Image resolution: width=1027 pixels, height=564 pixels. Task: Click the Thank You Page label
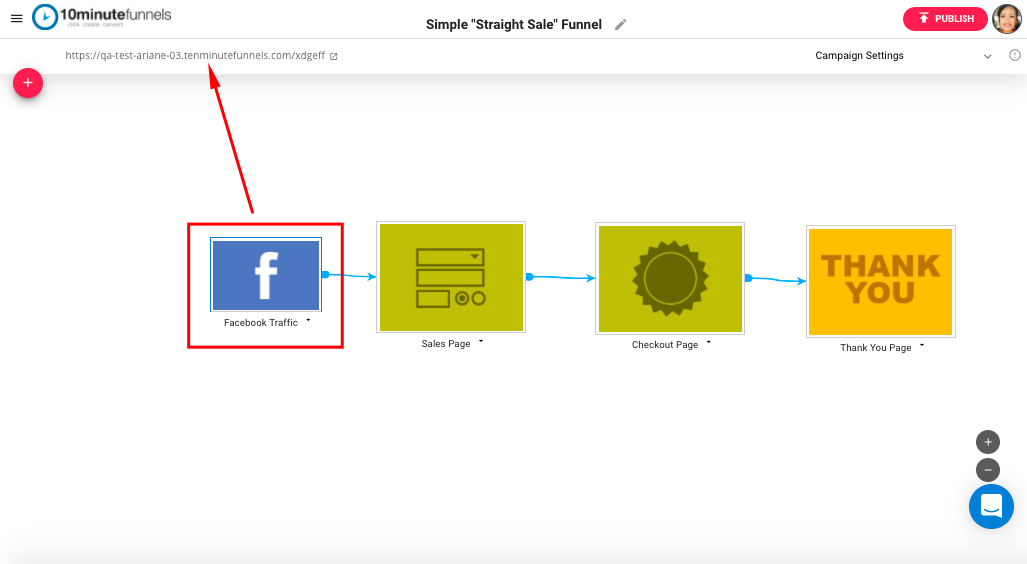[876, 348]
